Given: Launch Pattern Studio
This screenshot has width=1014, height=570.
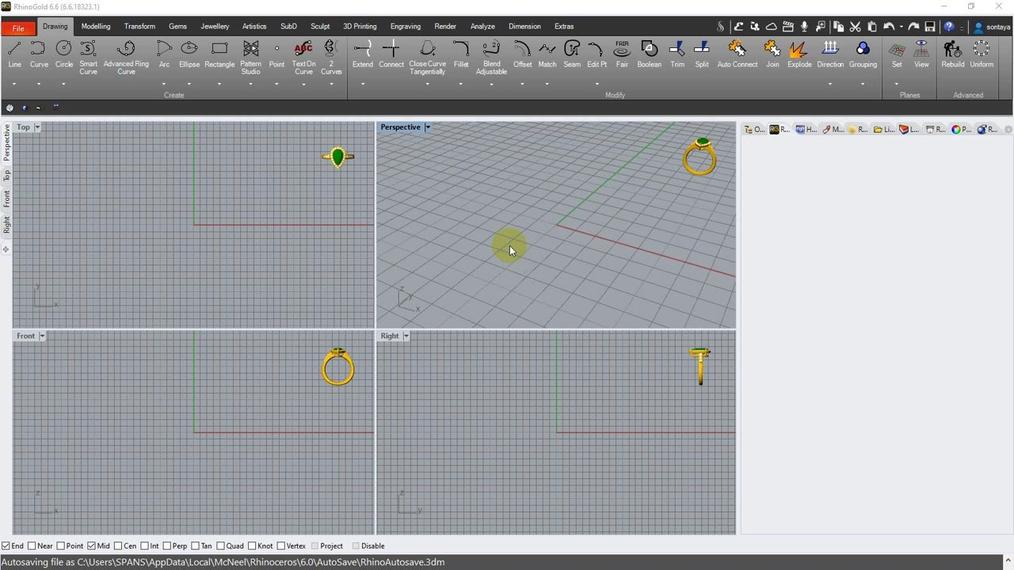Looking at the screenshot, I should click(x=250, y=58).
